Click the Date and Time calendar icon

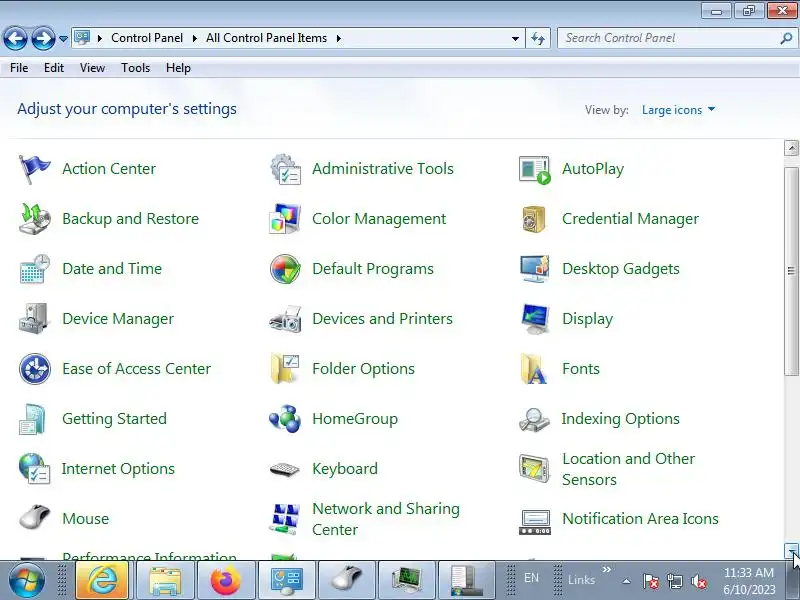(34, 269)
